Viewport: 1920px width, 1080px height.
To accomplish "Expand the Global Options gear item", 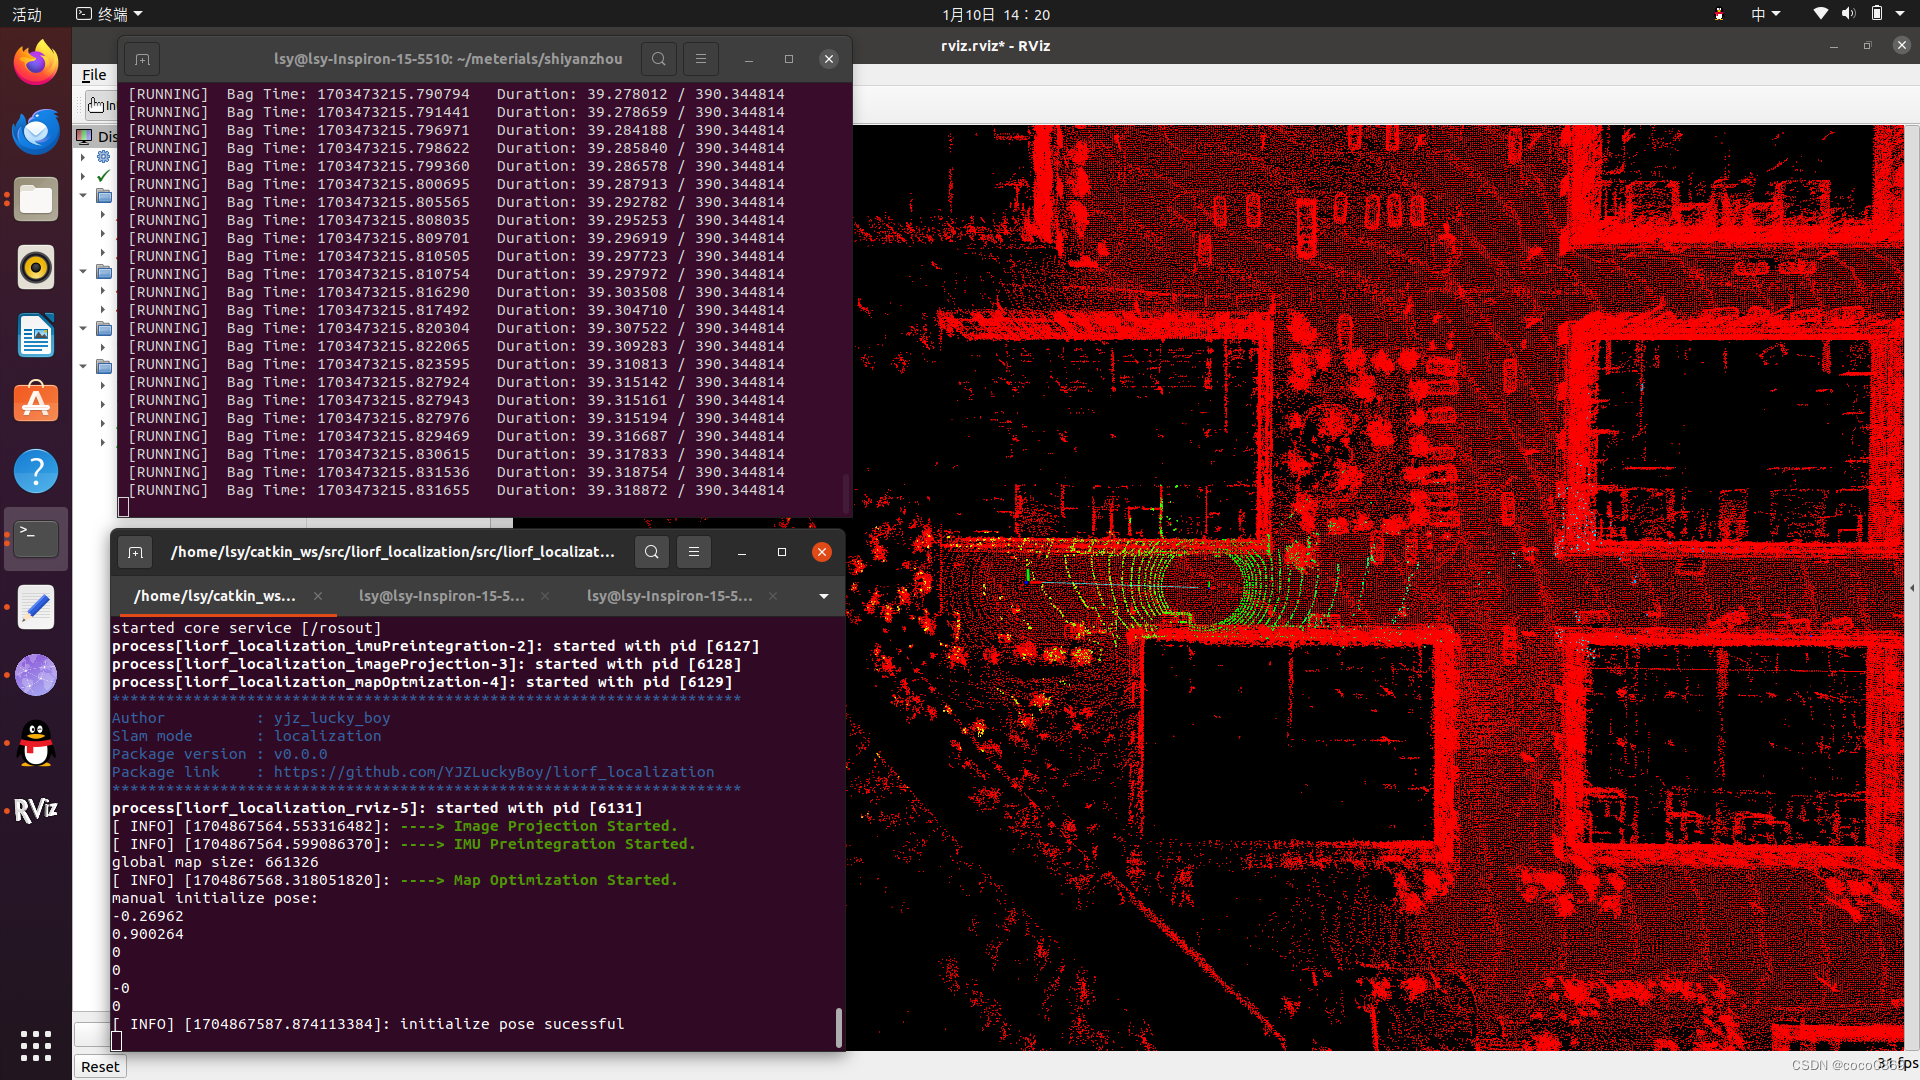I will 82,157.
